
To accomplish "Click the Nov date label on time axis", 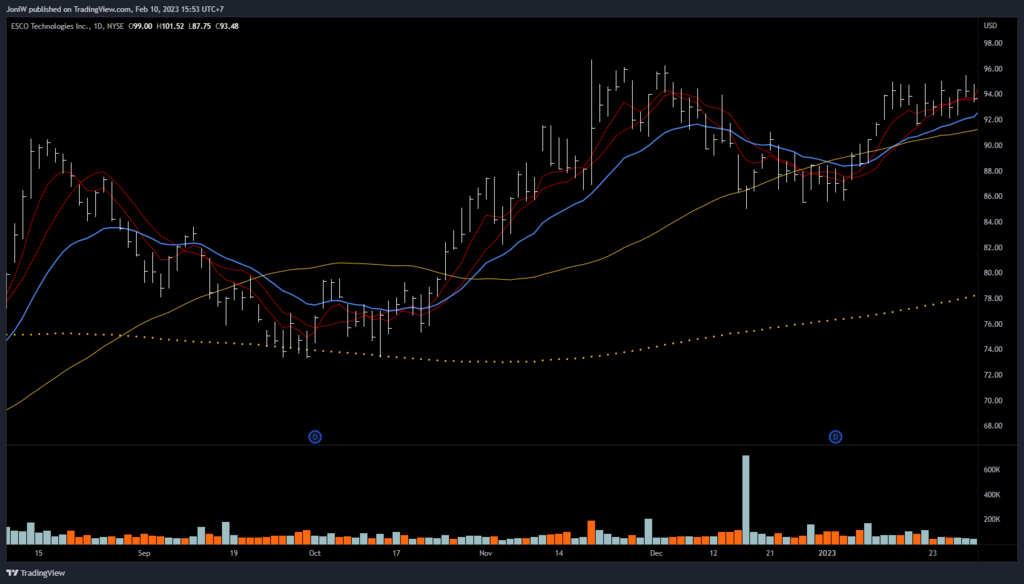I will pyautogui.click(x=486, y=552).
